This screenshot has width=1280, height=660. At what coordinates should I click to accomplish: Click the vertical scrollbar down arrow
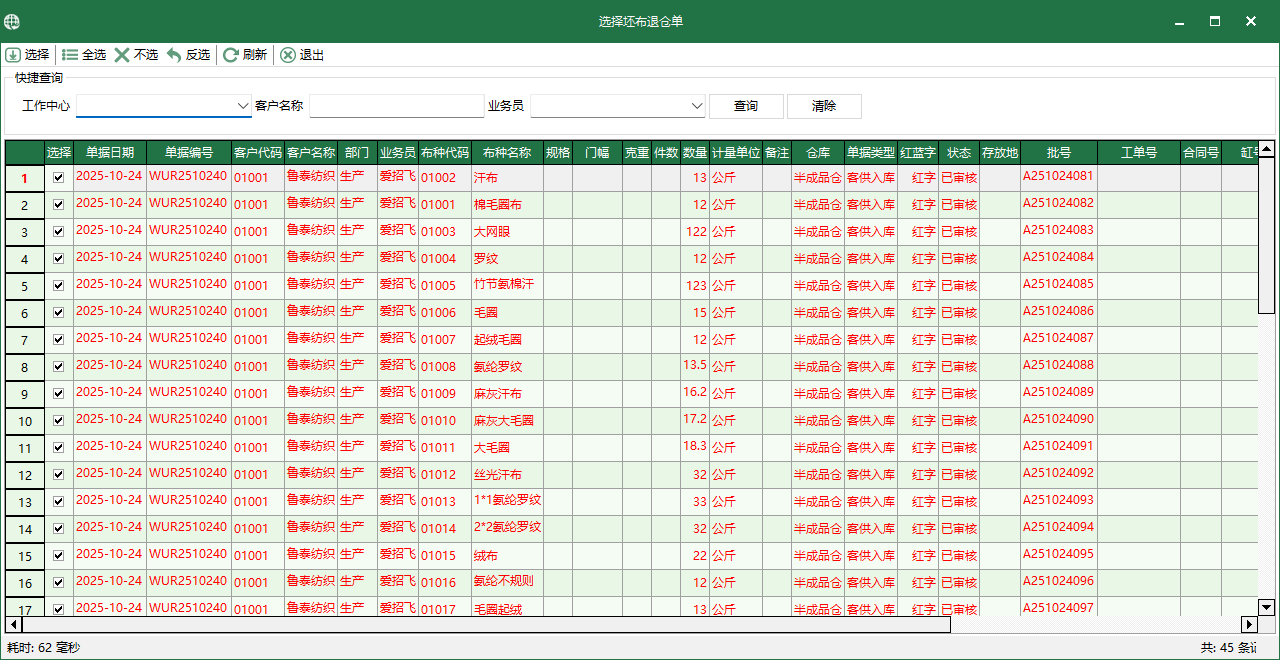(x=1264, y=606)
